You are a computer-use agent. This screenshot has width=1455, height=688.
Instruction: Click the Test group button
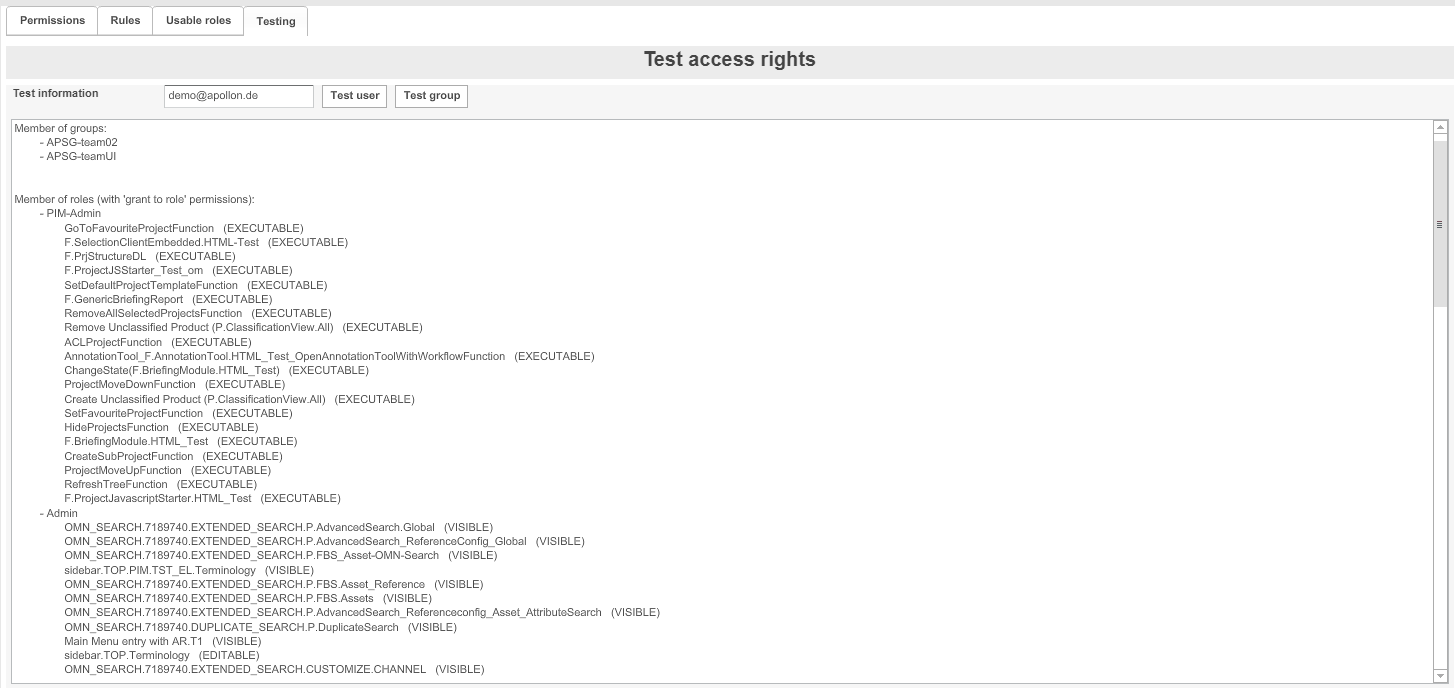tap(431, 95)
